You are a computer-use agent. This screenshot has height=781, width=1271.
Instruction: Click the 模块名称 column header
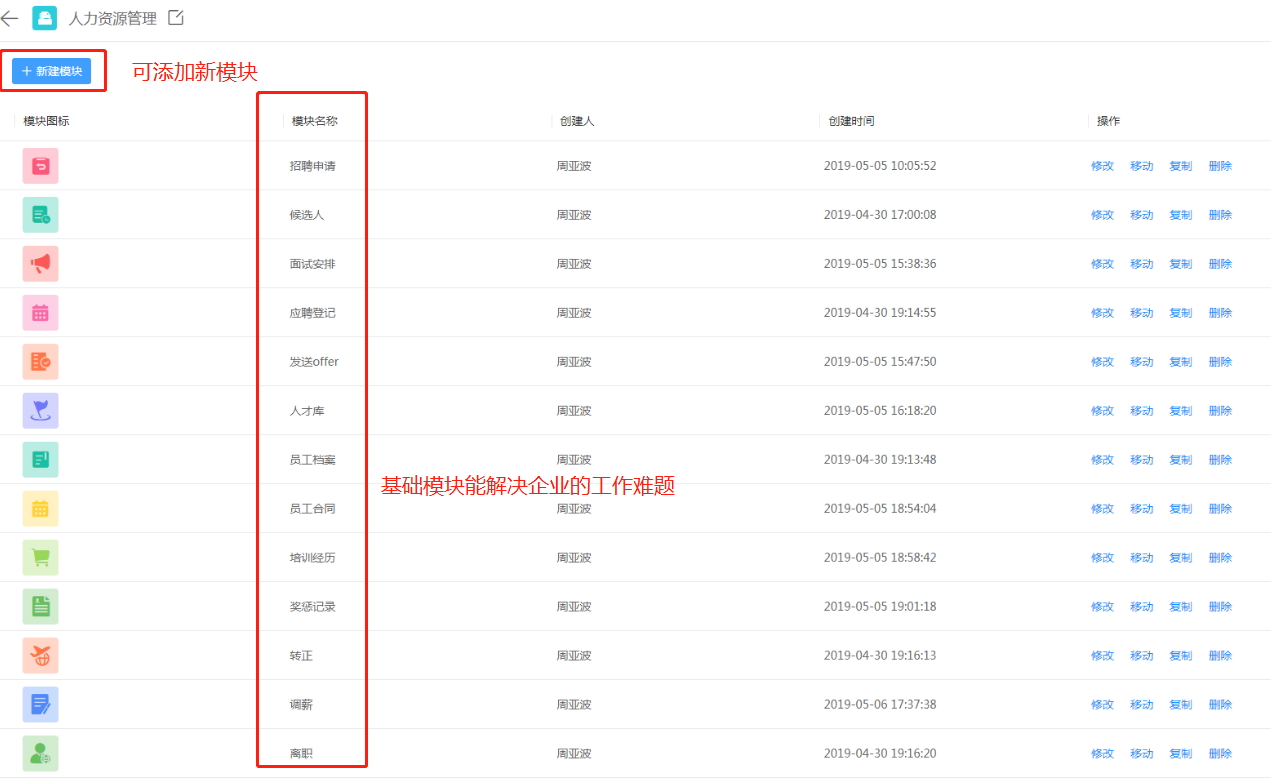point(314,121)
